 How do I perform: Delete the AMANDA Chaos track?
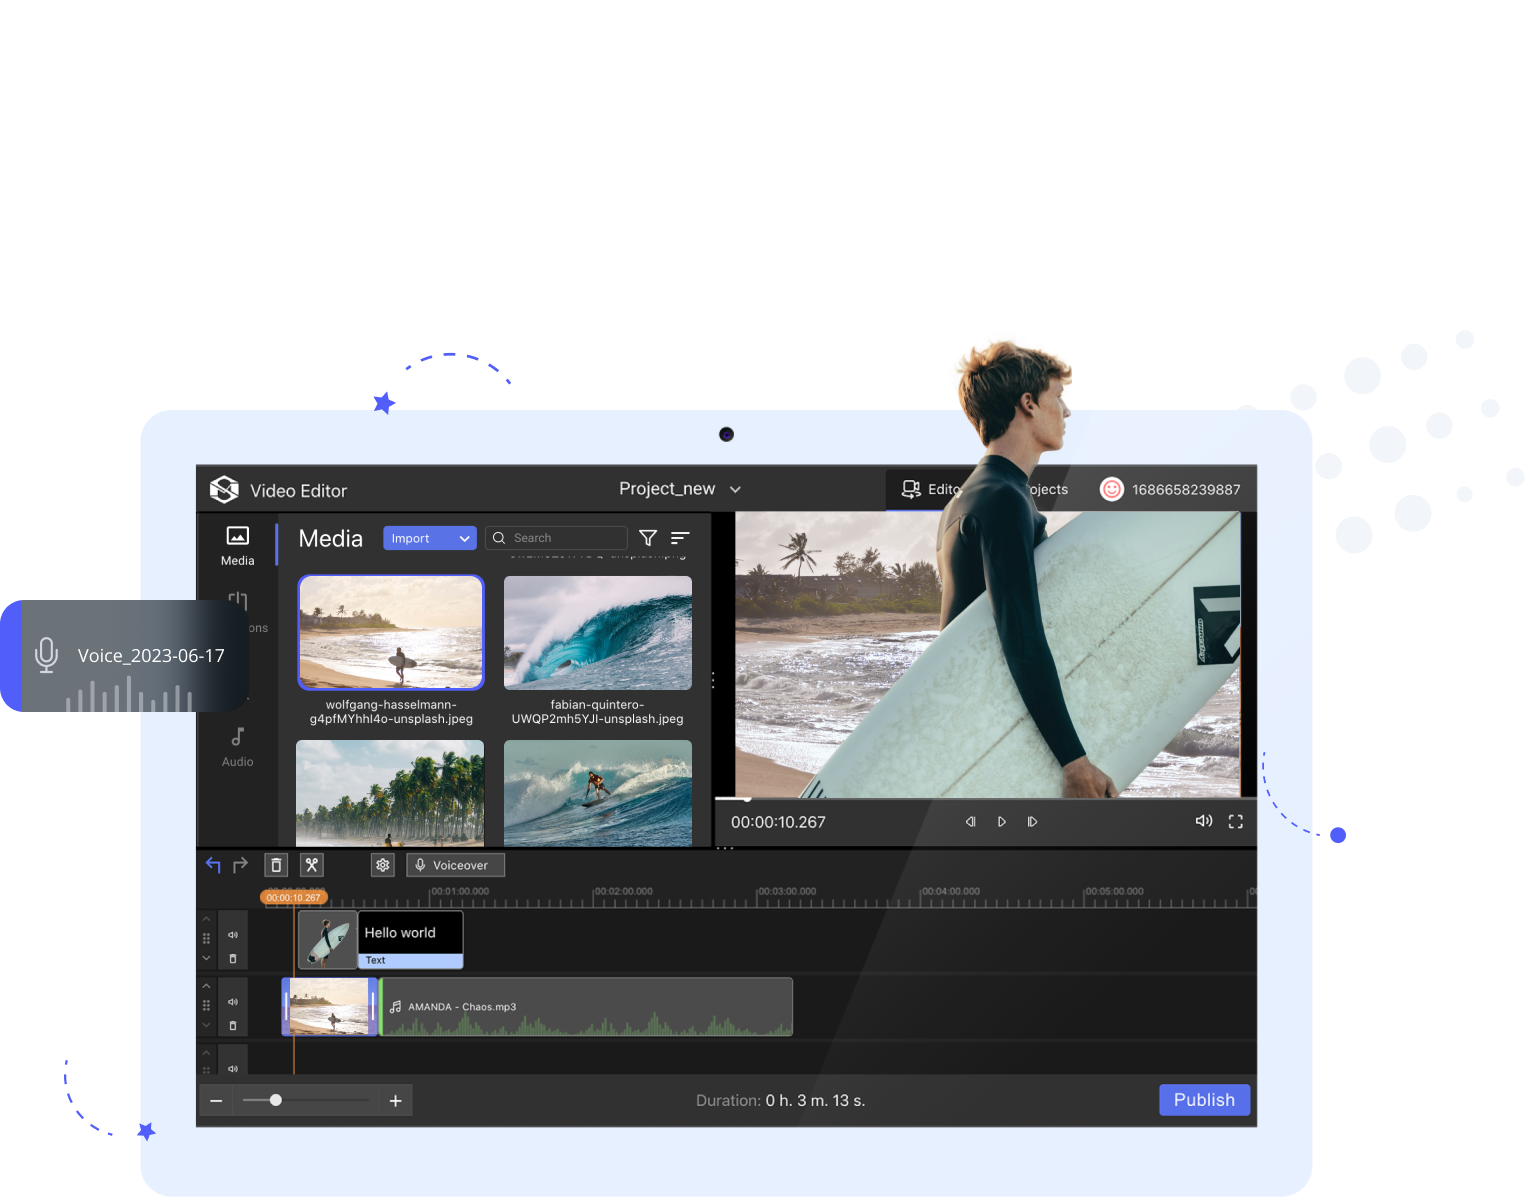[233, 1026]
